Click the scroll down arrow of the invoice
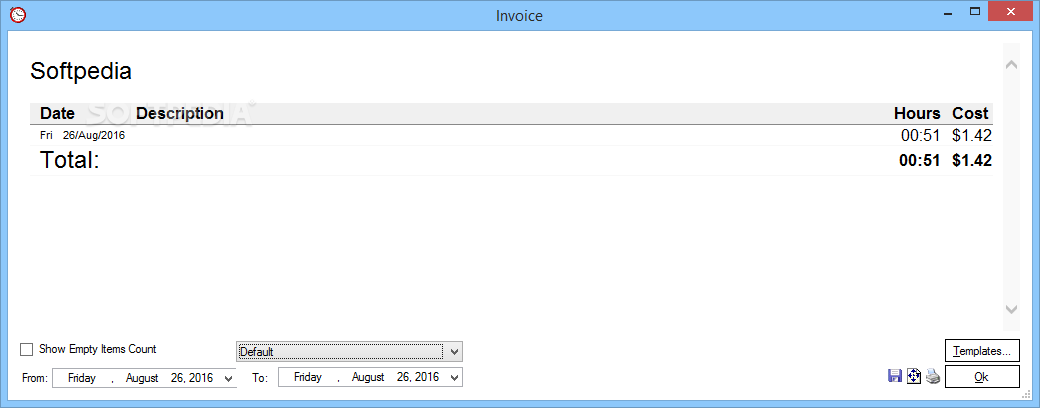The width and height of the screenshot is (1040, 408). pyautogui.click(x=1011, y=309)
